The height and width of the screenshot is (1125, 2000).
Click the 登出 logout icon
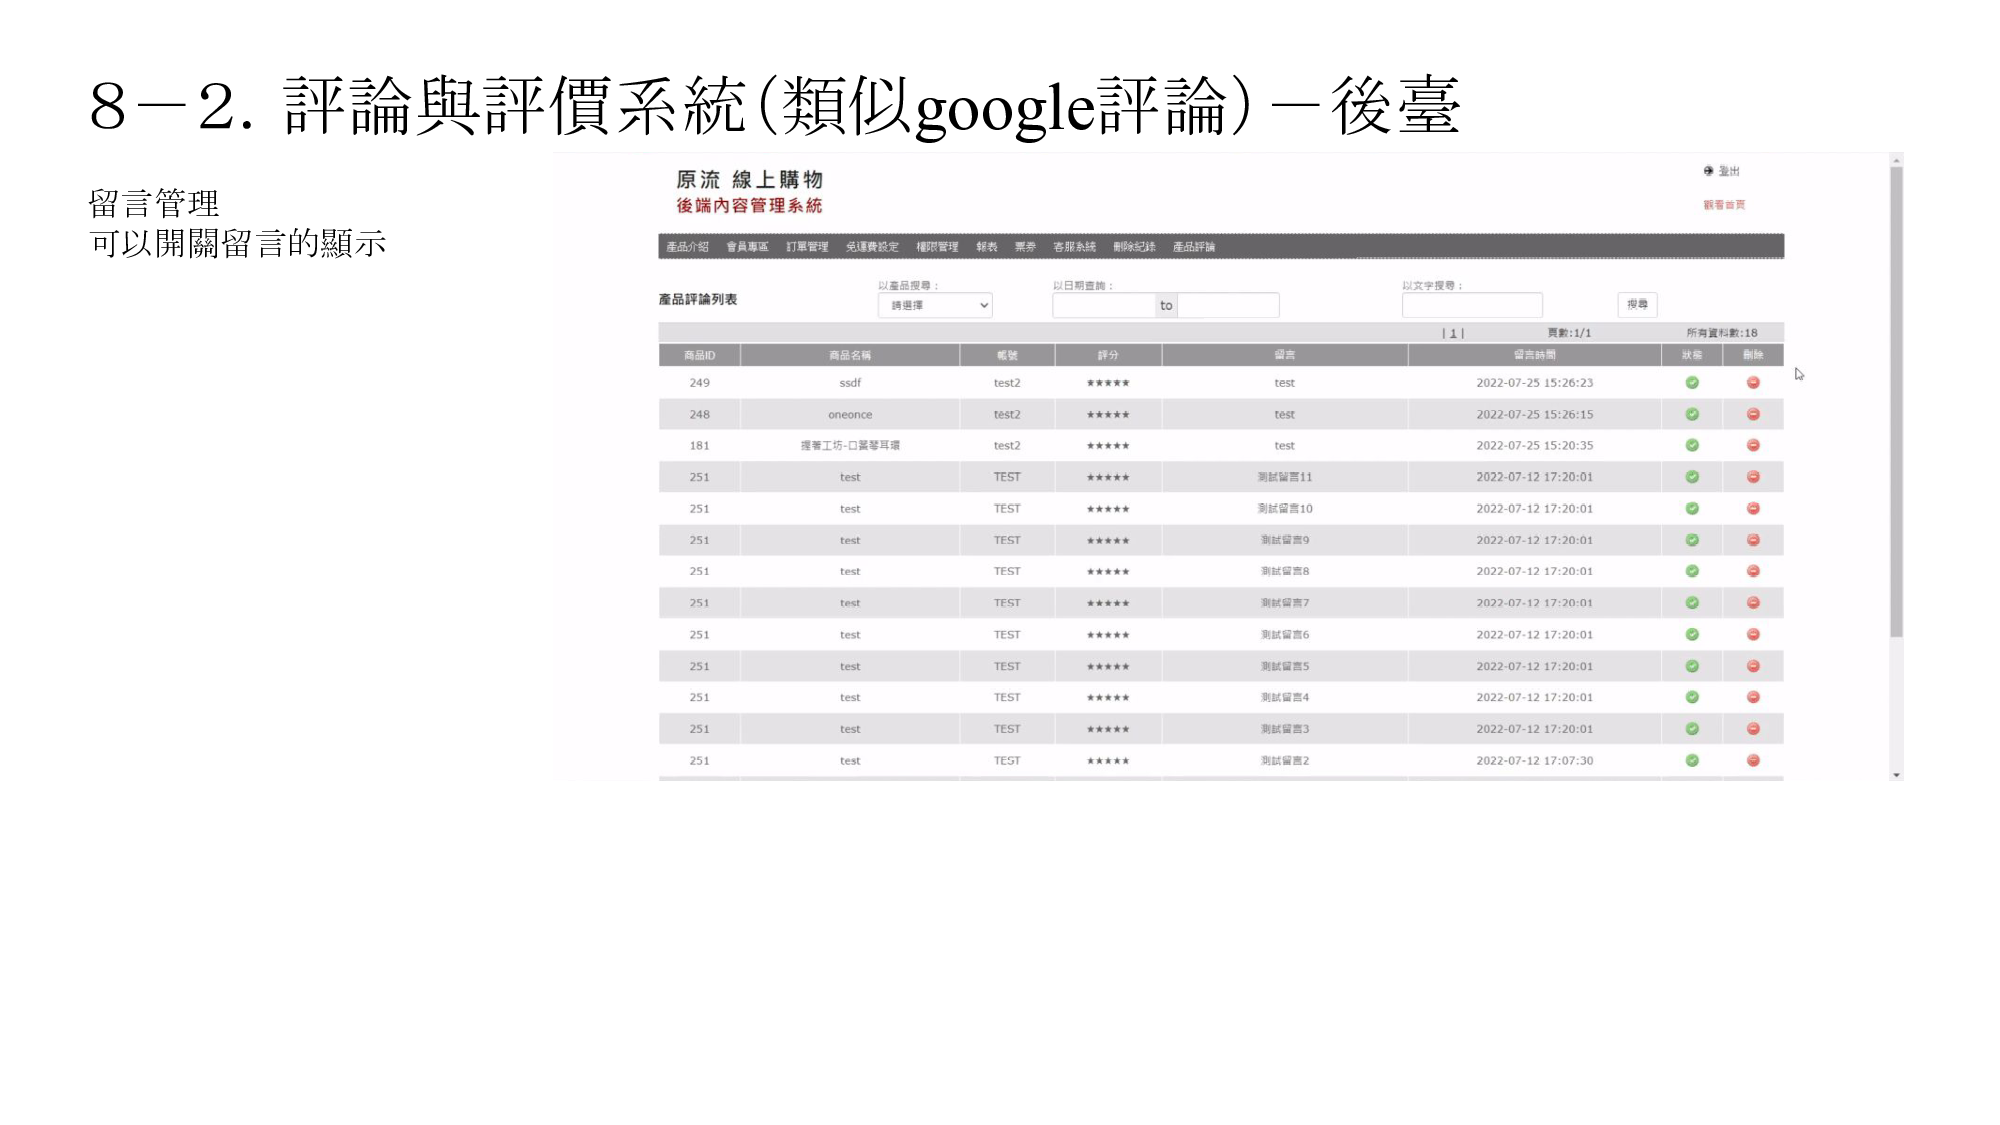tap(1709, 171)
